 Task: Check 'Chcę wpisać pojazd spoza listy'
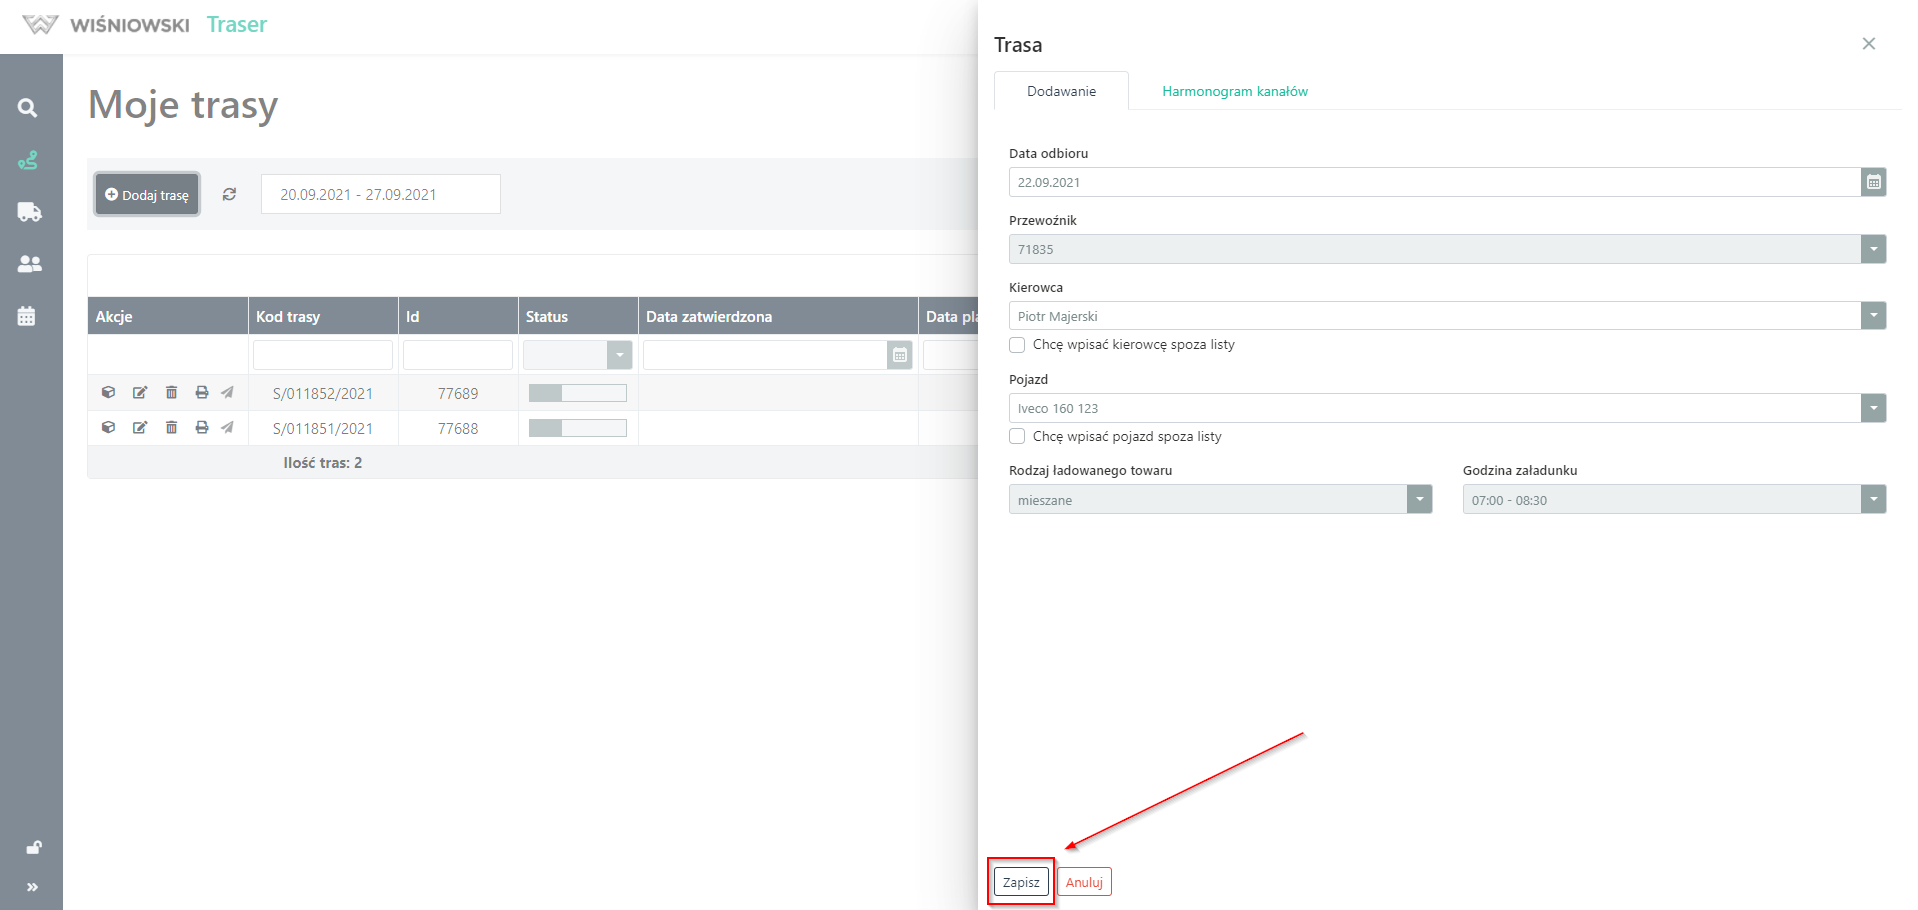(x=1017, y=437)
